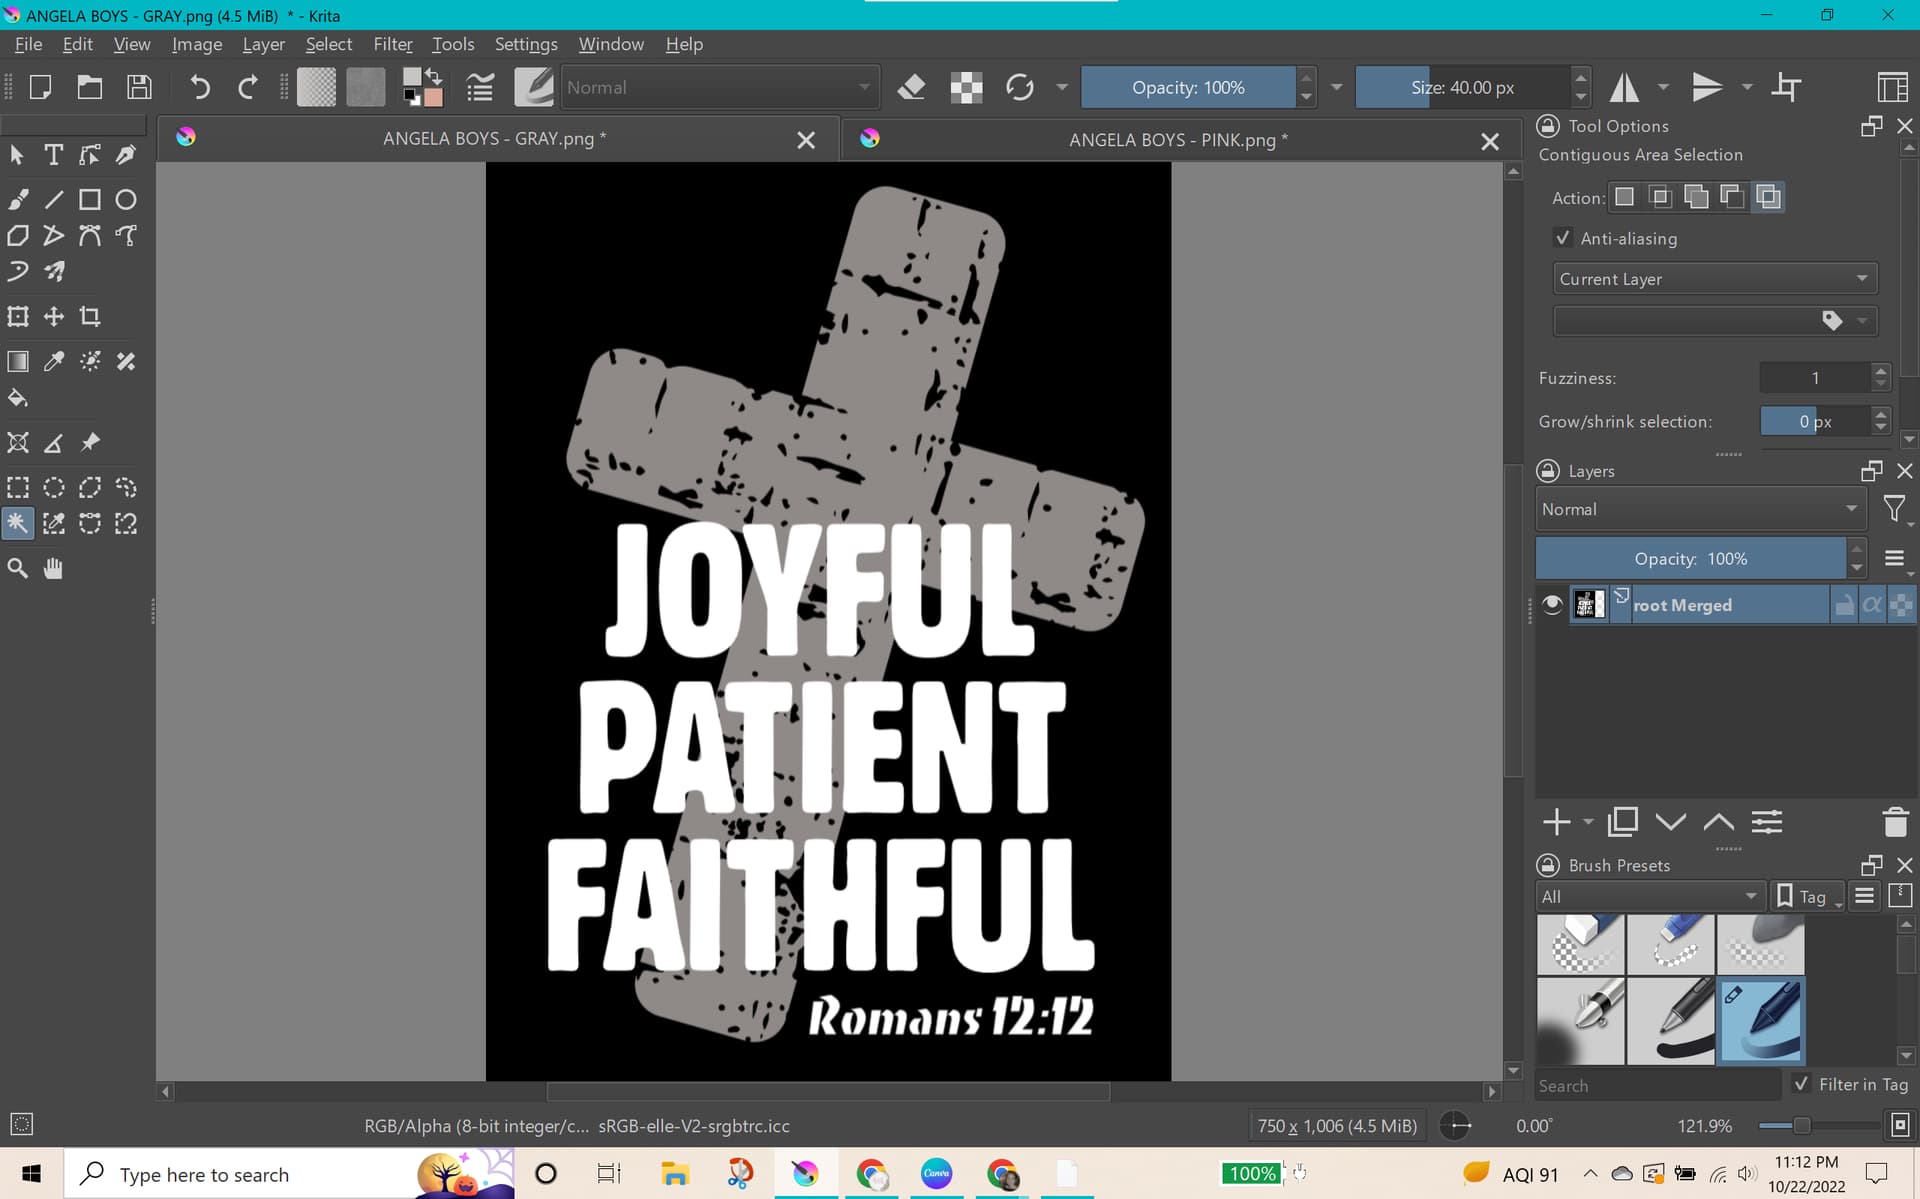Delete layer using trash icon
The width and height of the screenshot is (1920, 1199).
(x=1895, y=822)
